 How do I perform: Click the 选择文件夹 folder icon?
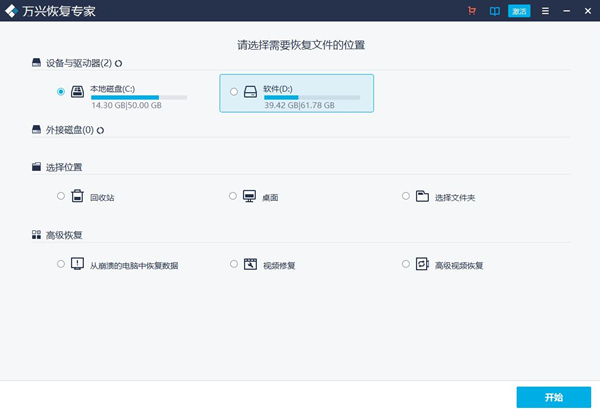[422, 196]
